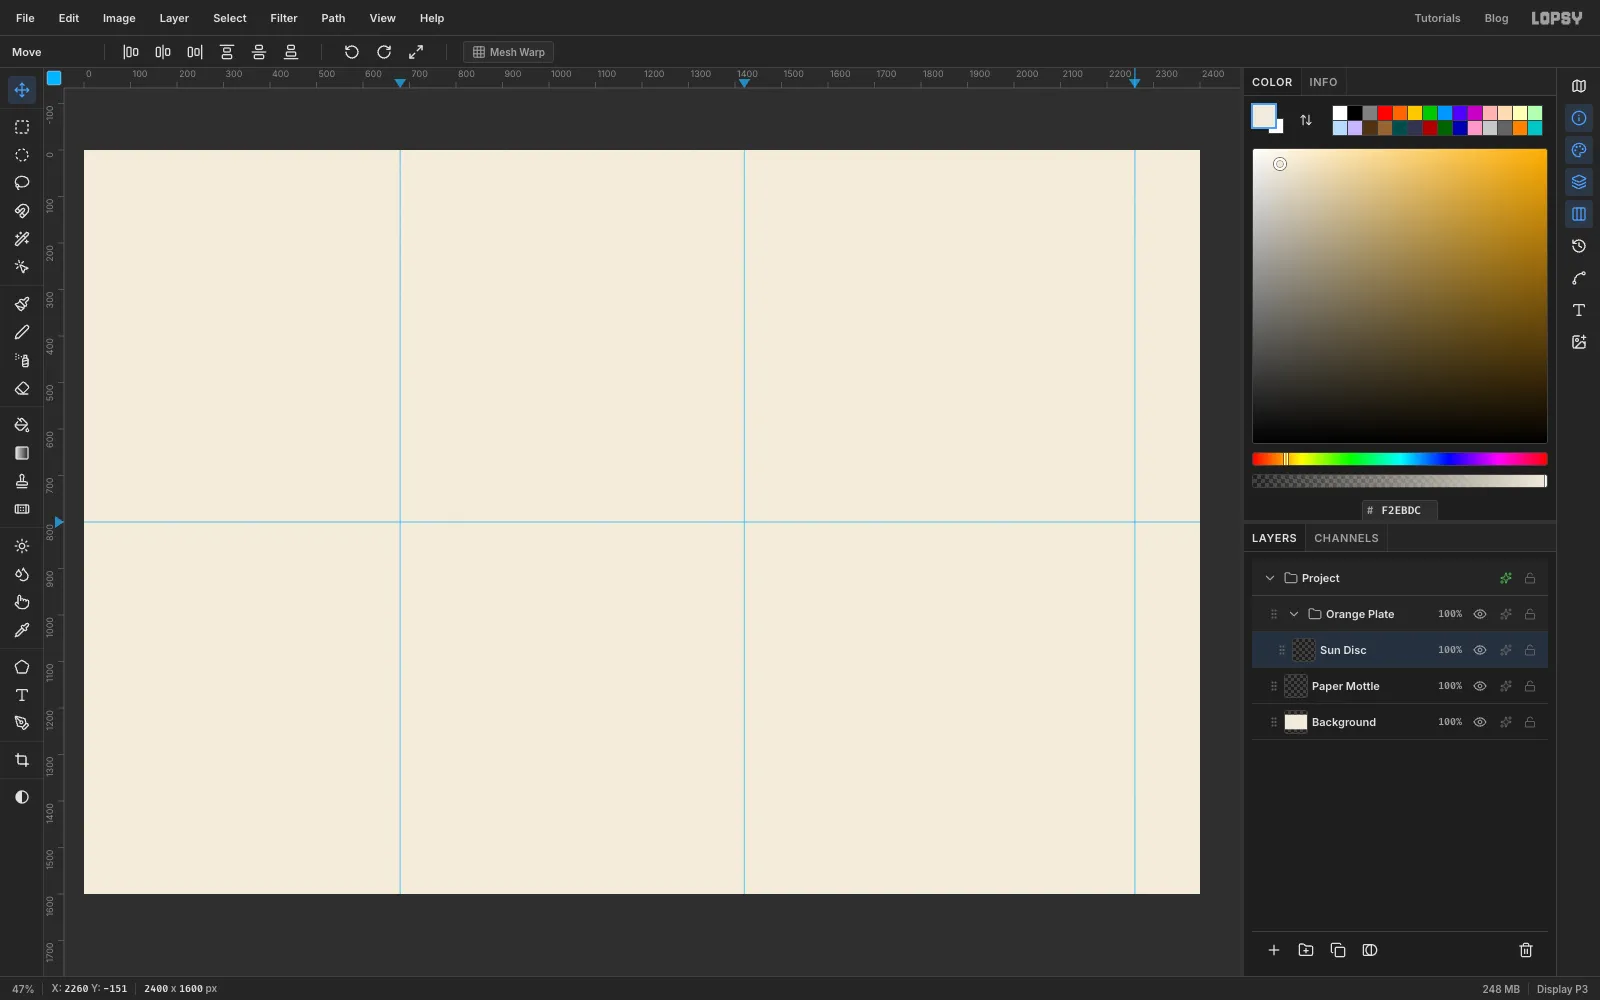Toggle visibility of Orange Plate group

pyautogui.click(x=1480, y=614)
